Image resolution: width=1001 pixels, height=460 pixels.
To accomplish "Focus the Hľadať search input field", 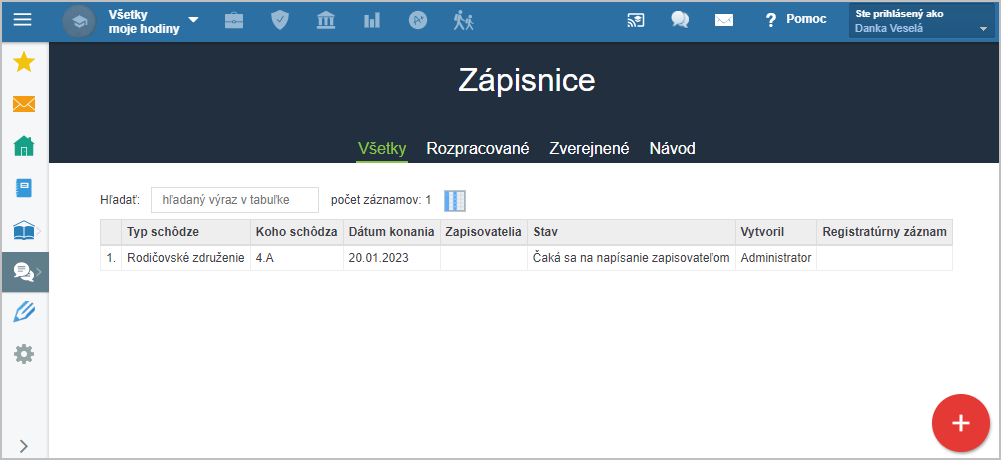I will point(235,200).
